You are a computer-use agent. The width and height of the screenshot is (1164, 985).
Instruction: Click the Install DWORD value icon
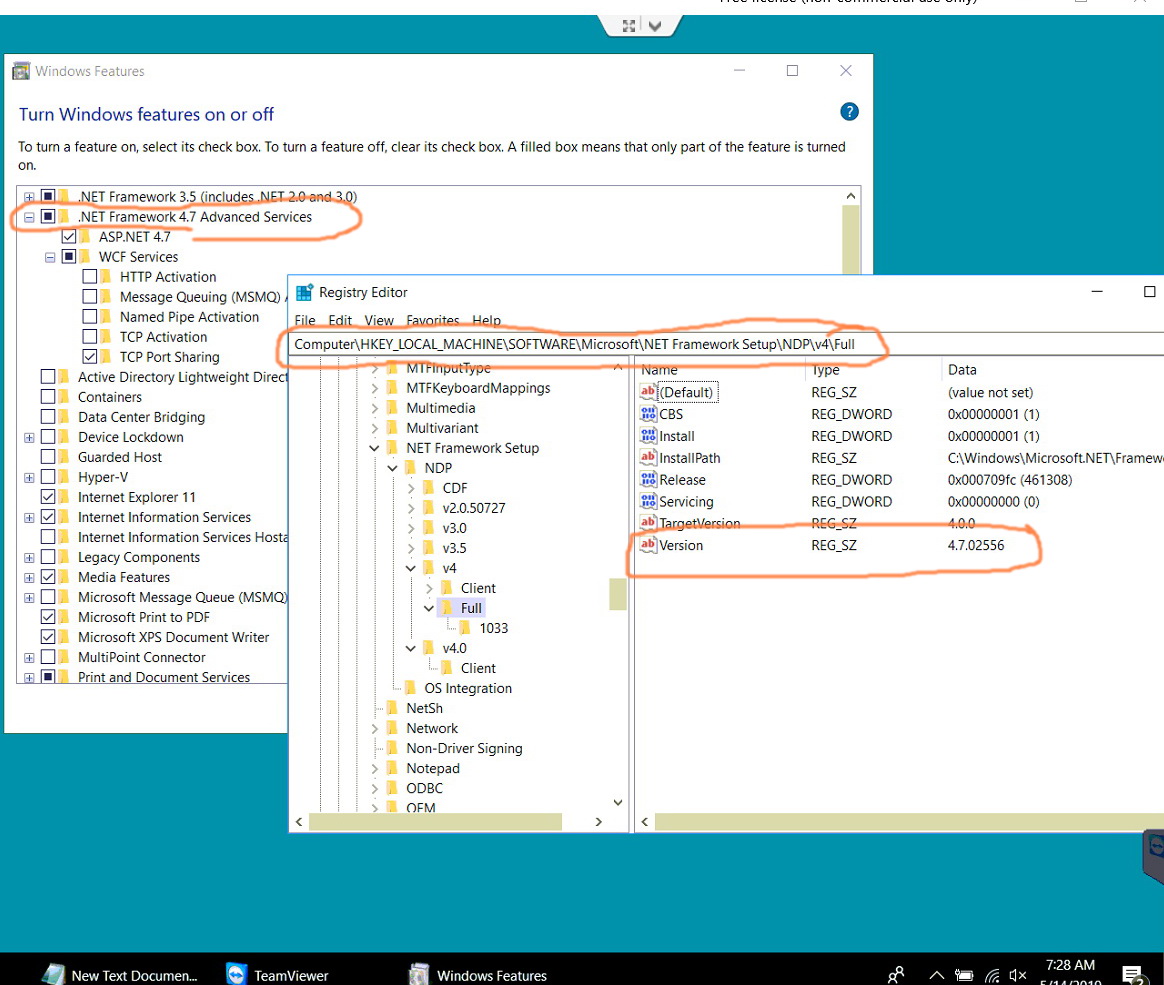(x=648, y=436)
